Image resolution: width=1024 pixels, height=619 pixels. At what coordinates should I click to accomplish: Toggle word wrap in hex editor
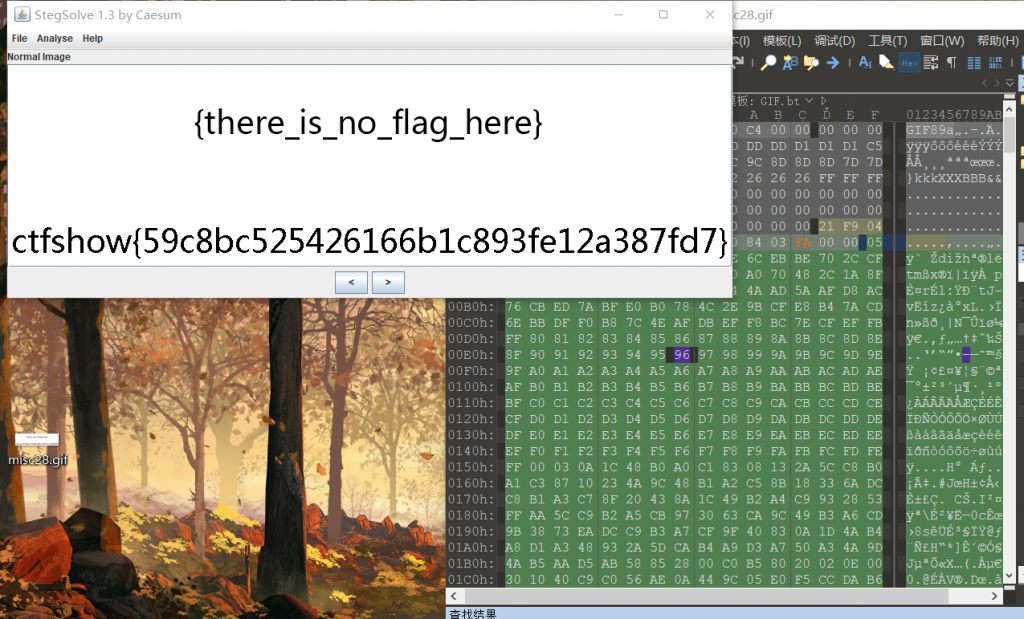point(932,63)
